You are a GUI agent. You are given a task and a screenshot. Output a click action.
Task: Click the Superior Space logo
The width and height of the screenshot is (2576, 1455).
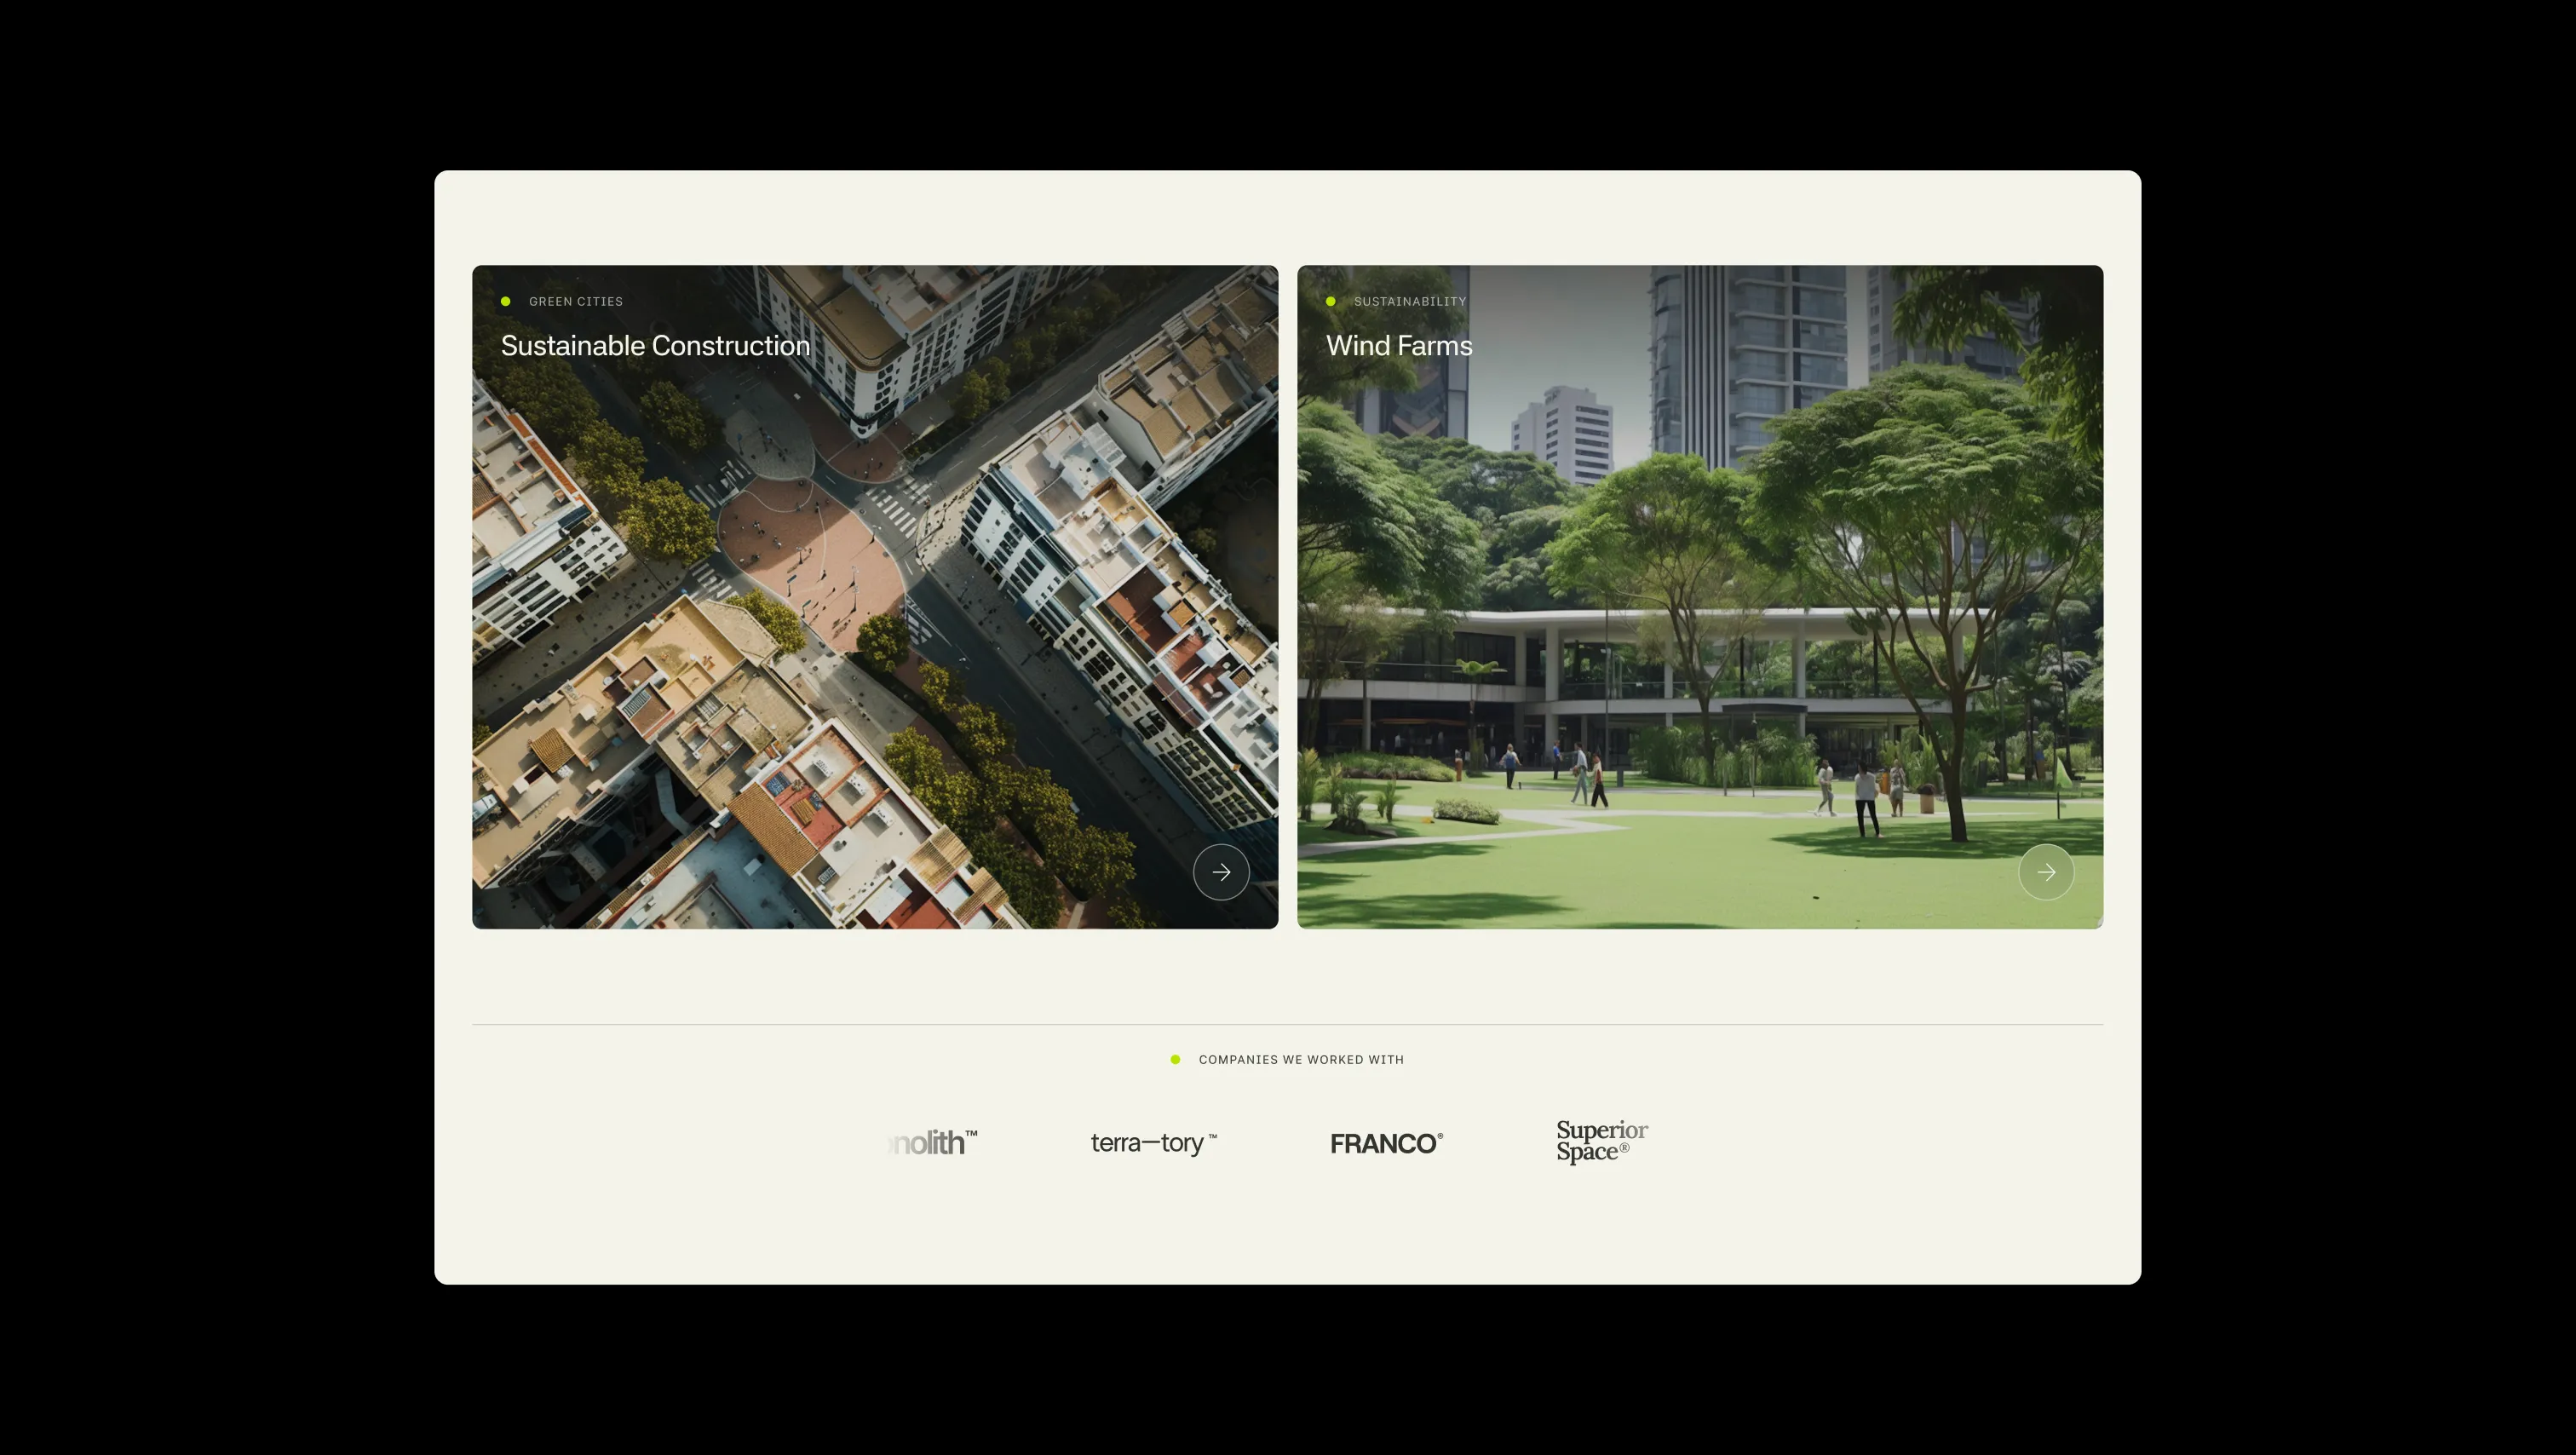(1602, 1141)
